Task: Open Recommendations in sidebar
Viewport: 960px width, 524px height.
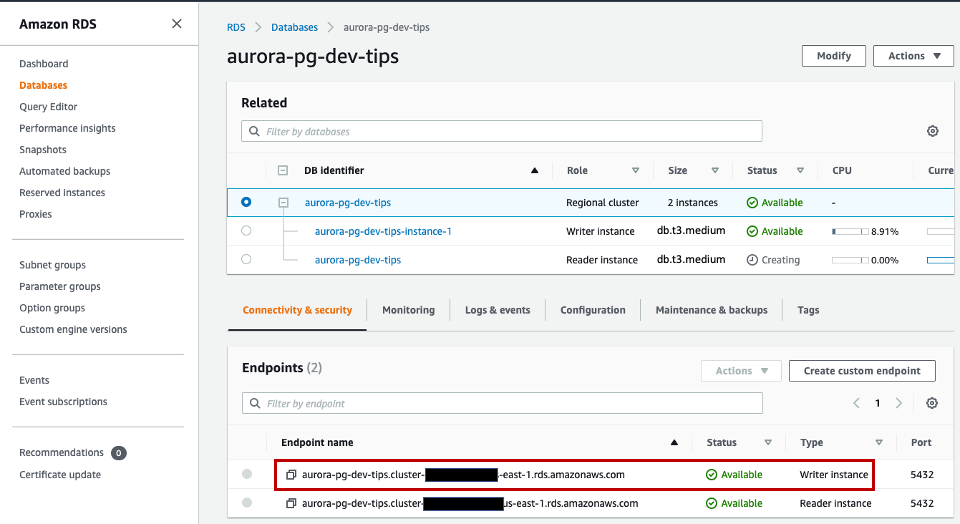Action: coord(61,452)
